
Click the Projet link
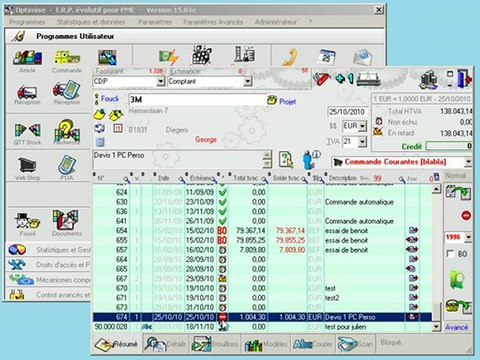point(287,101)
